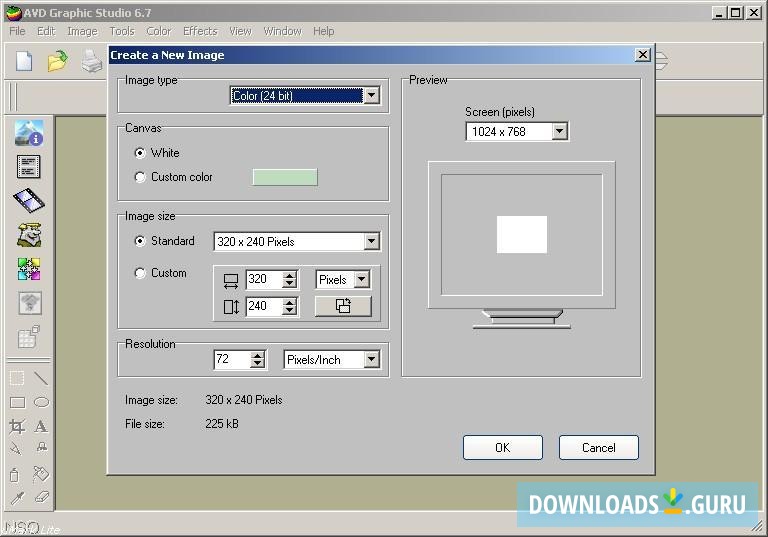The image size is (768, 537).
Task: Select the Eraser tool
Action: point(42,497)
